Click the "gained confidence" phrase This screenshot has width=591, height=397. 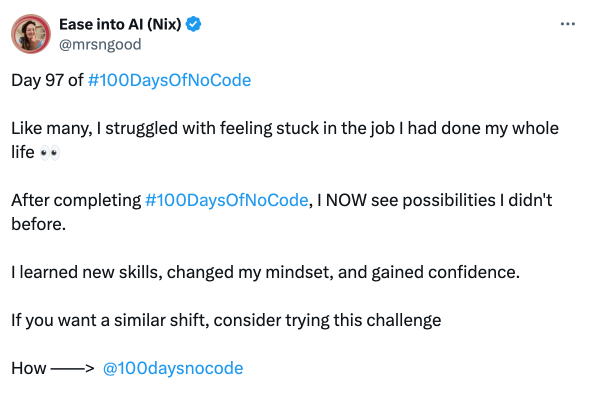[x=446, y=272]
